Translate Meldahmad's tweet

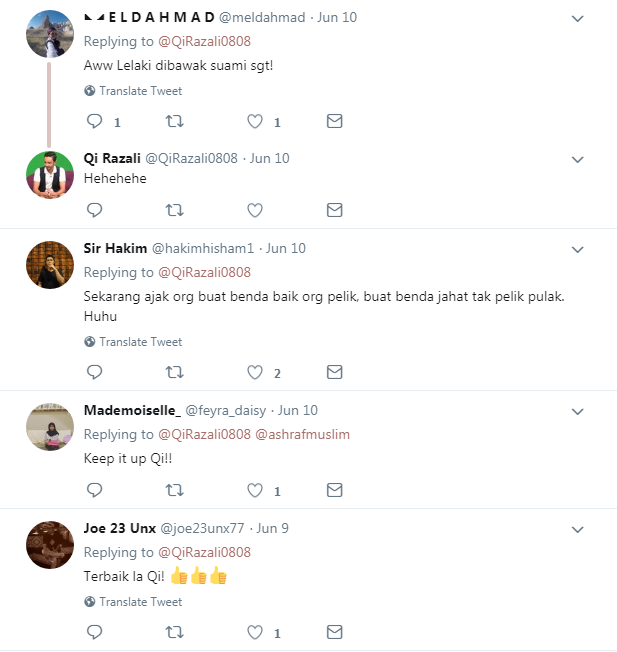coord(140,90)
